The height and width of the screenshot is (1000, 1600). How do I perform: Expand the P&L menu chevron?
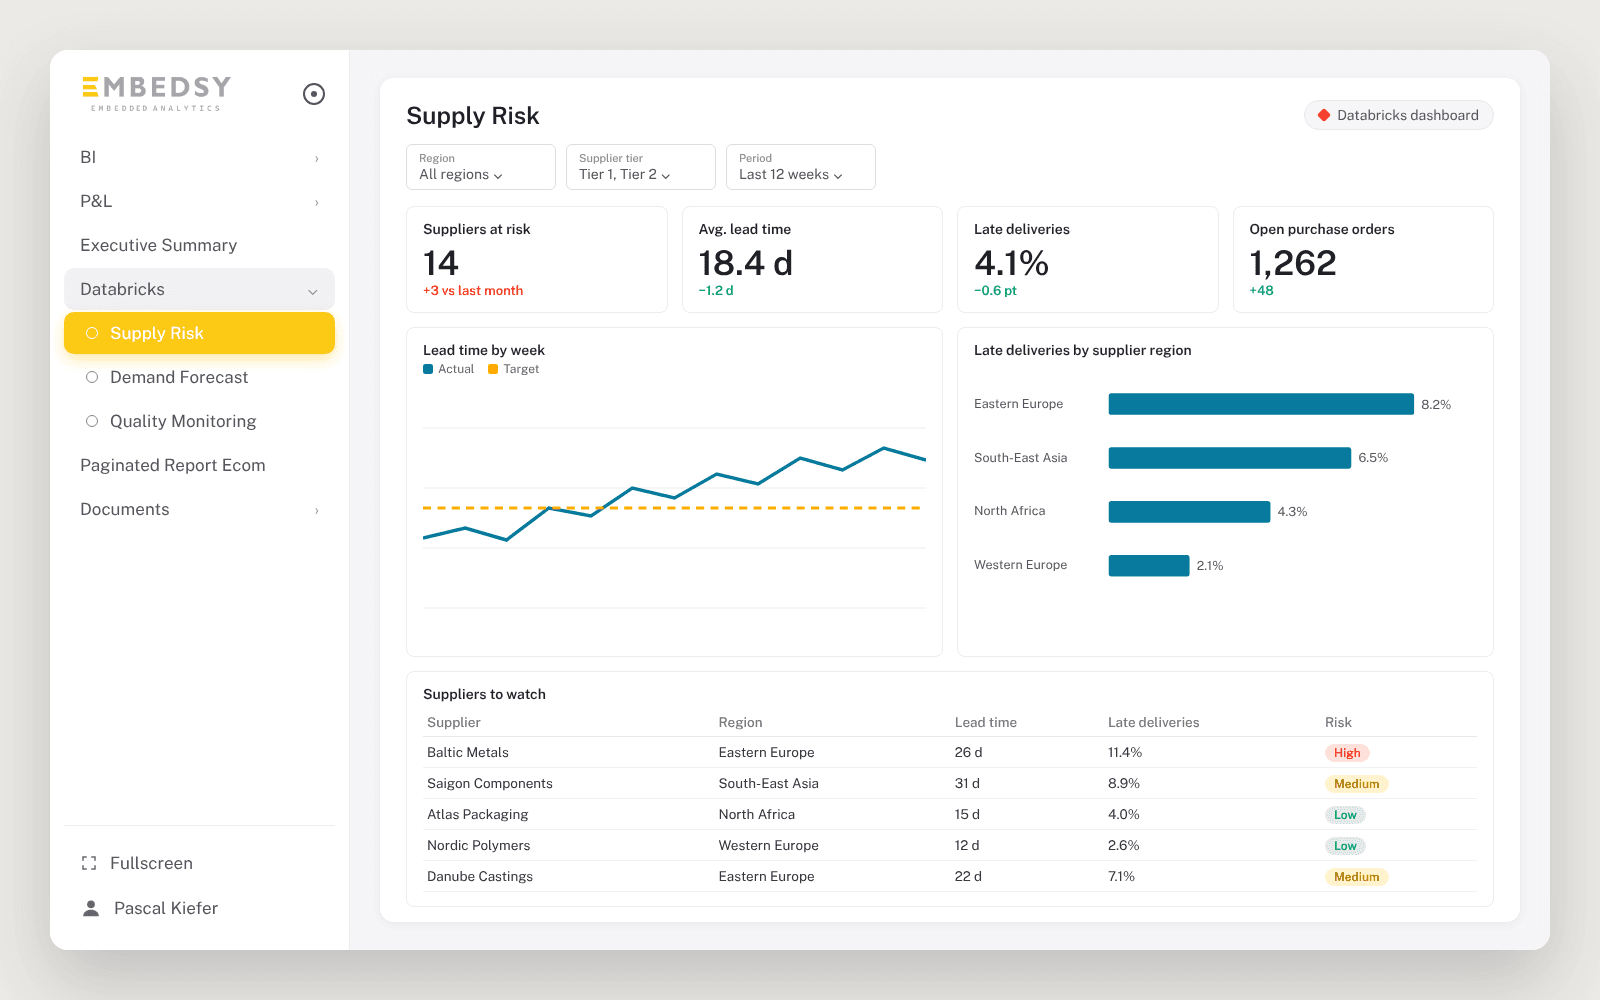pyautogui.click(x=317, y=202)
